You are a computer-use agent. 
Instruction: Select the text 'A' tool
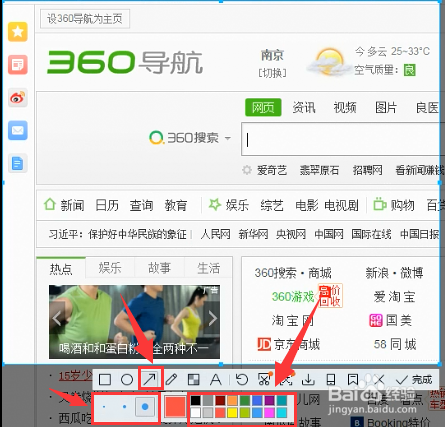click(216, 379)
